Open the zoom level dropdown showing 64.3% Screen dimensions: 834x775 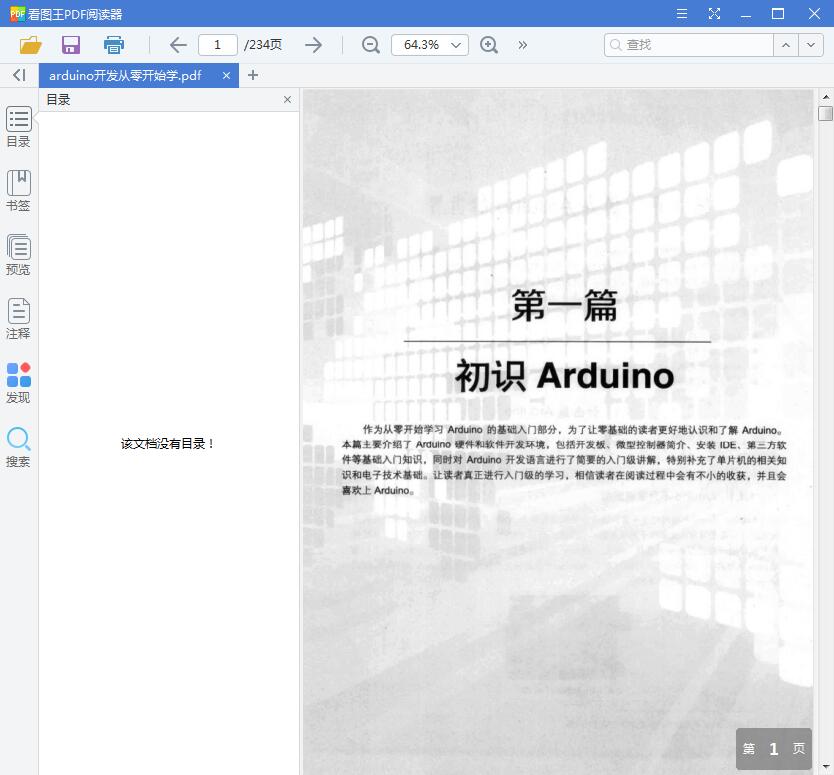tap(429, 45)
